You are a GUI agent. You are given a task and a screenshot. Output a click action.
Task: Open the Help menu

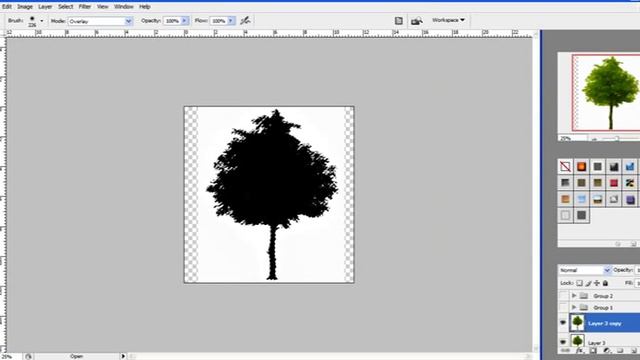(x=144, y=7)
